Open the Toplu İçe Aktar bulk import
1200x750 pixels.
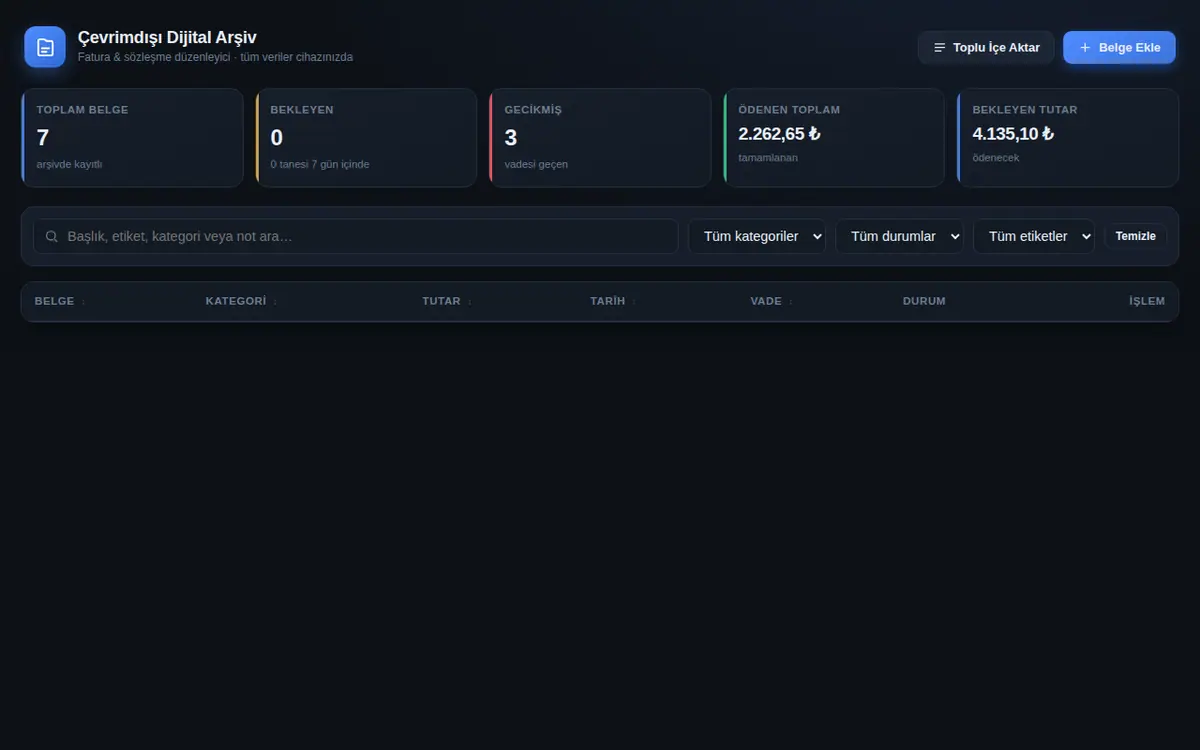986,48
